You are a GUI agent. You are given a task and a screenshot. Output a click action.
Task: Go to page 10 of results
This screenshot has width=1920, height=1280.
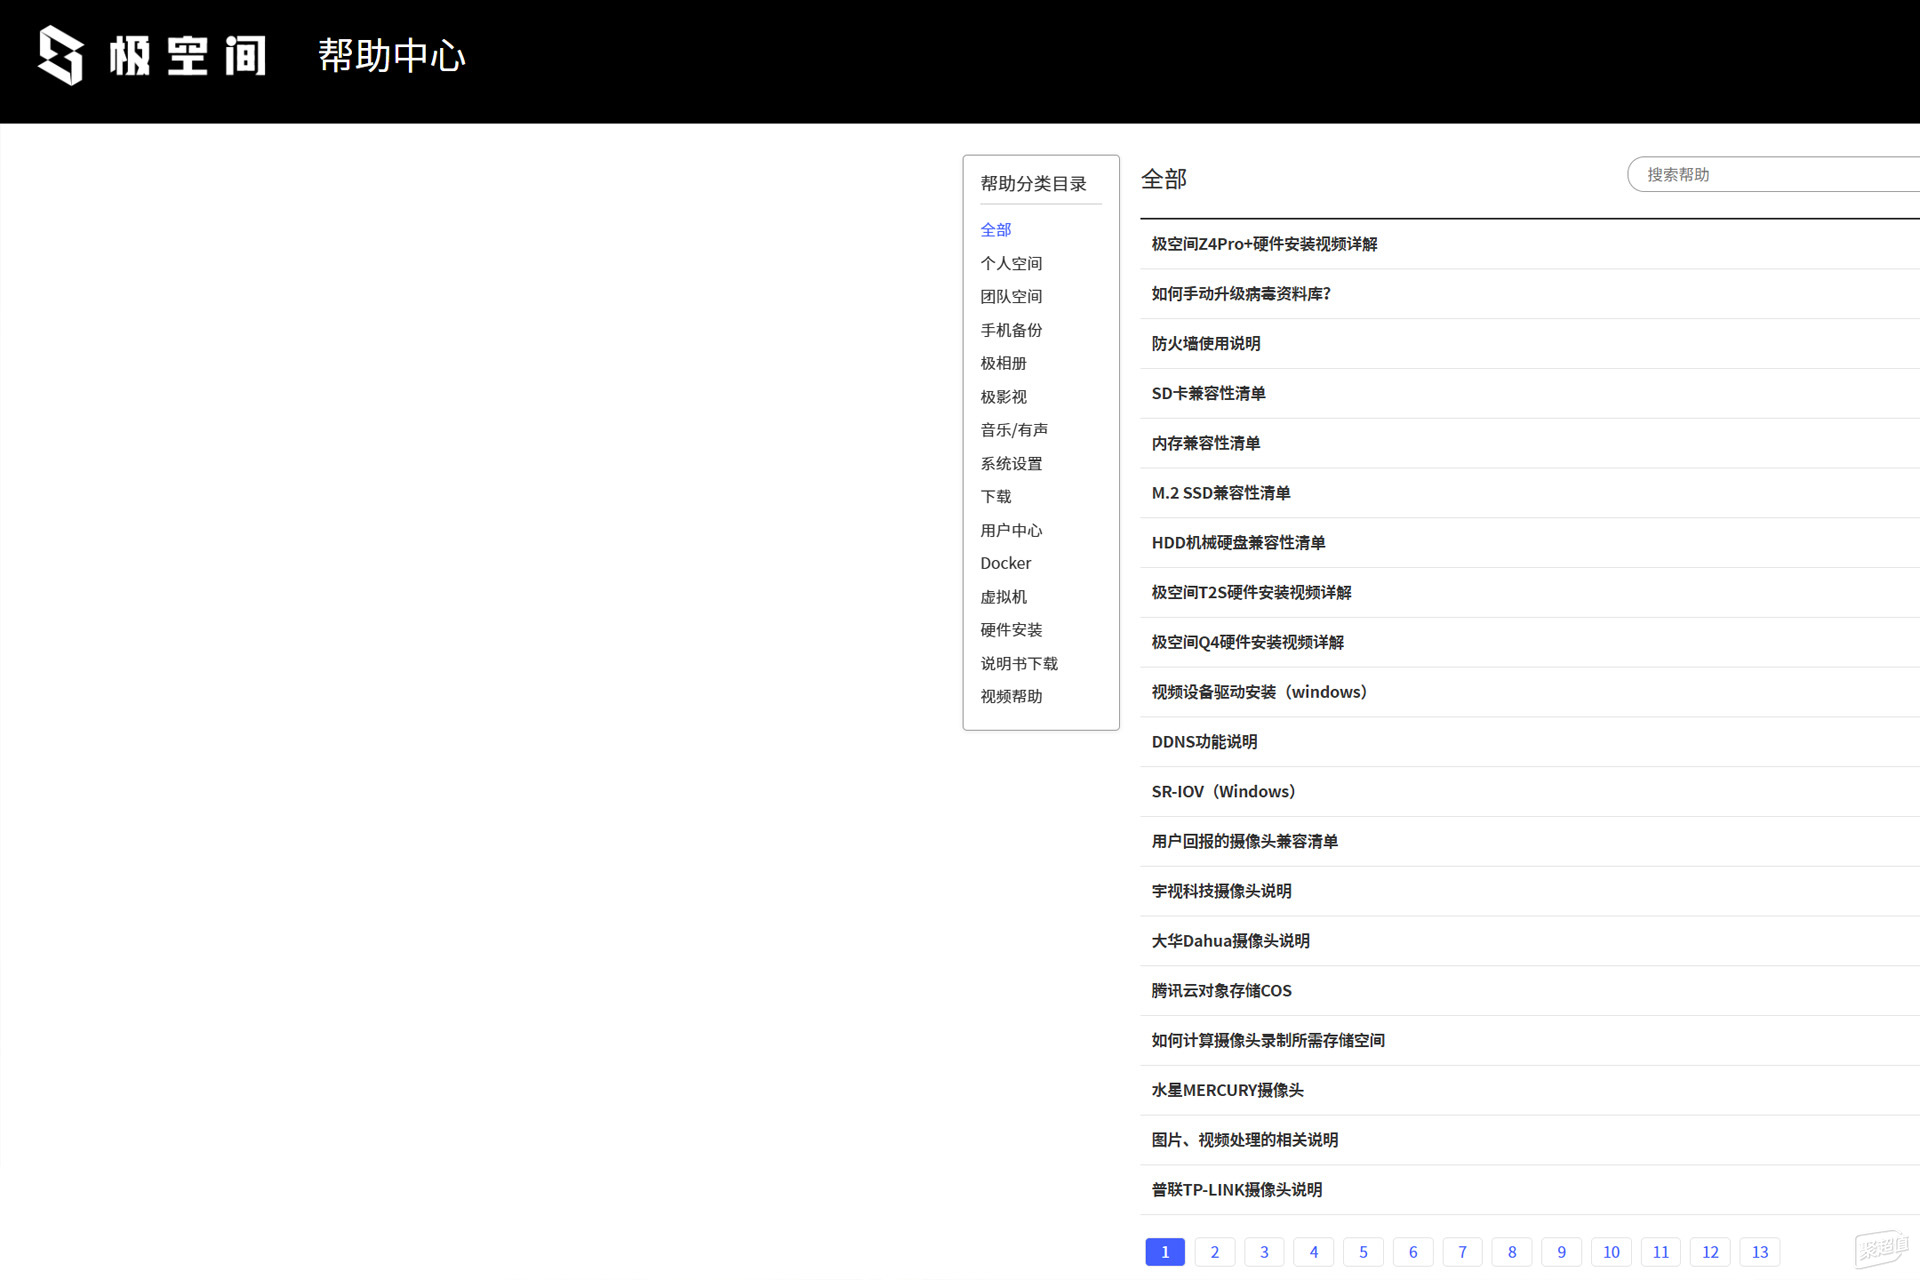(1611, 1252)
